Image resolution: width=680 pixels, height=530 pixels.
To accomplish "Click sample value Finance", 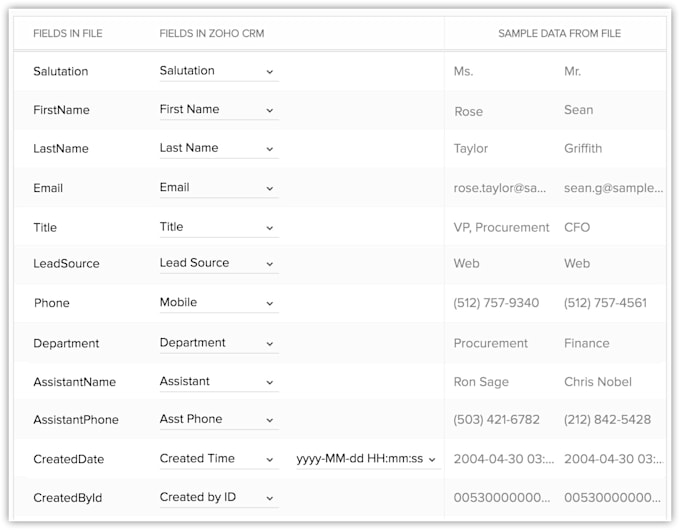I will pyautogui.click(x=587, y=344).
